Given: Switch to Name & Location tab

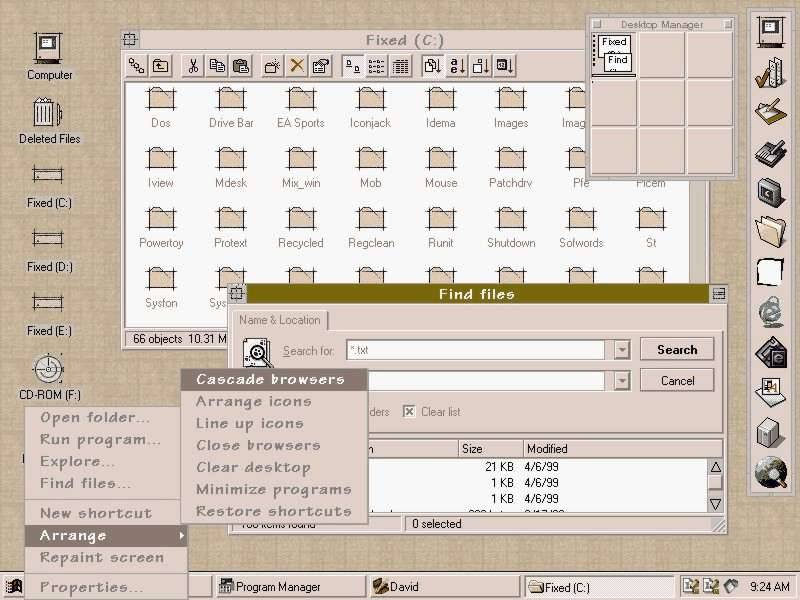Looking at the screenshot, I should 280,320.
